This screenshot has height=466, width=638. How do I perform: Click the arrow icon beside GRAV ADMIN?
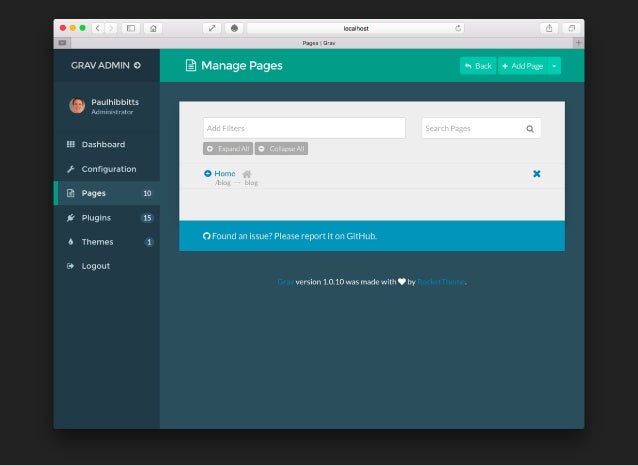pyautogui.click(x=137, y=65)
